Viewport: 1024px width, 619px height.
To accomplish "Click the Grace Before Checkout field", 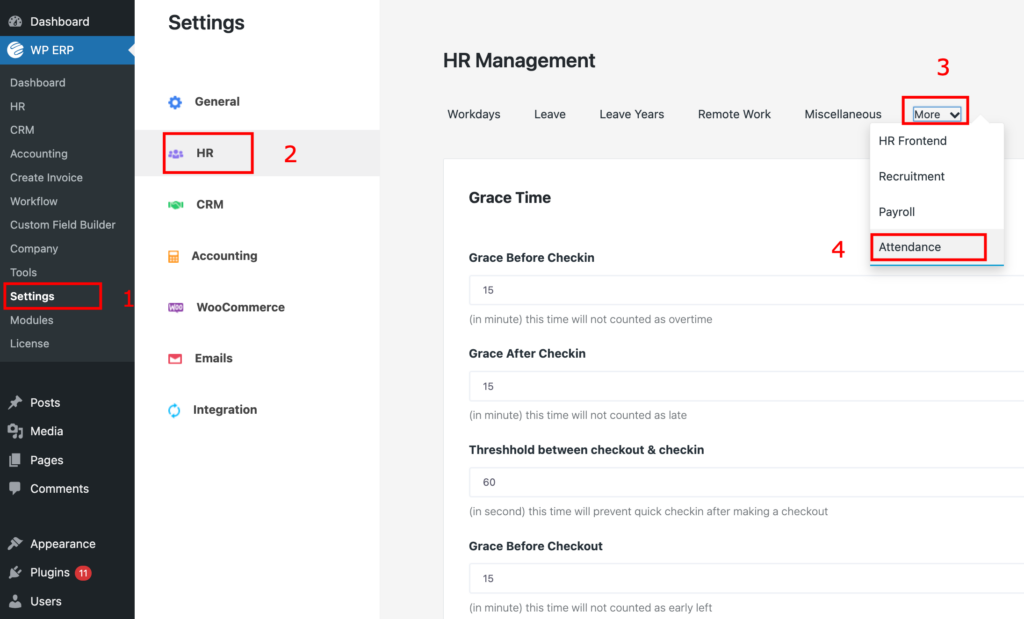I will [746, 578].
